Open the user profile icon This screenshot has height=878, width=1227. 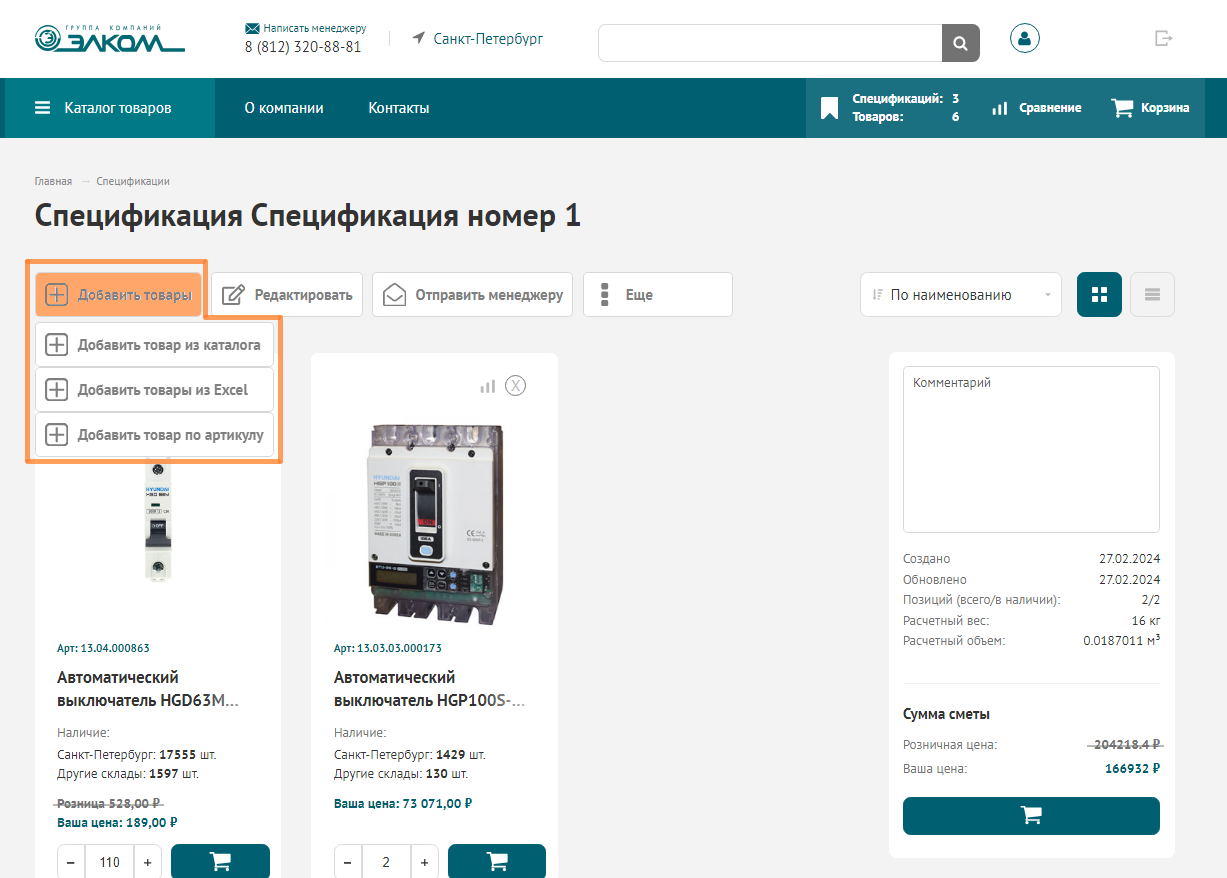pyautogui.click(x=1024, y=39)
